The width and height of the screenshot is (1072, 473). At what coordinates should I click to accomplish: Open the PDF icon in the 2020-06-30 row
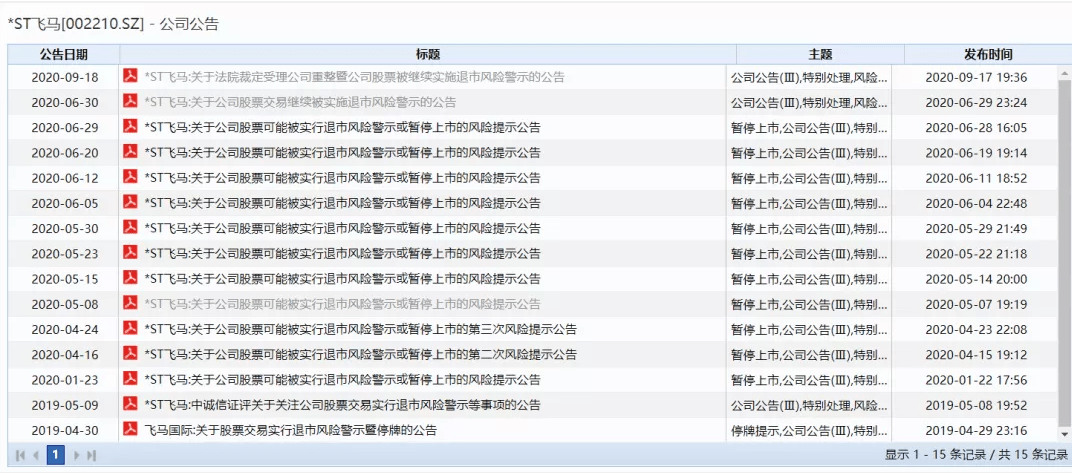(x=131, y=101)
